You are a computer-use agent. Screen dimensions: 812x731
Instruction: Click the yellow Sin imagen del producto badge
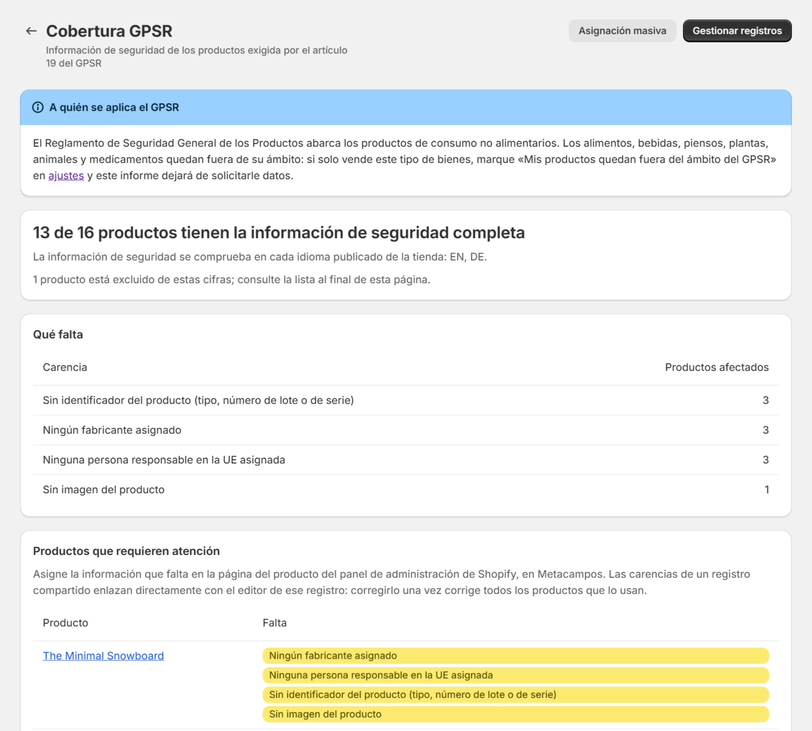tap(515, 714)
